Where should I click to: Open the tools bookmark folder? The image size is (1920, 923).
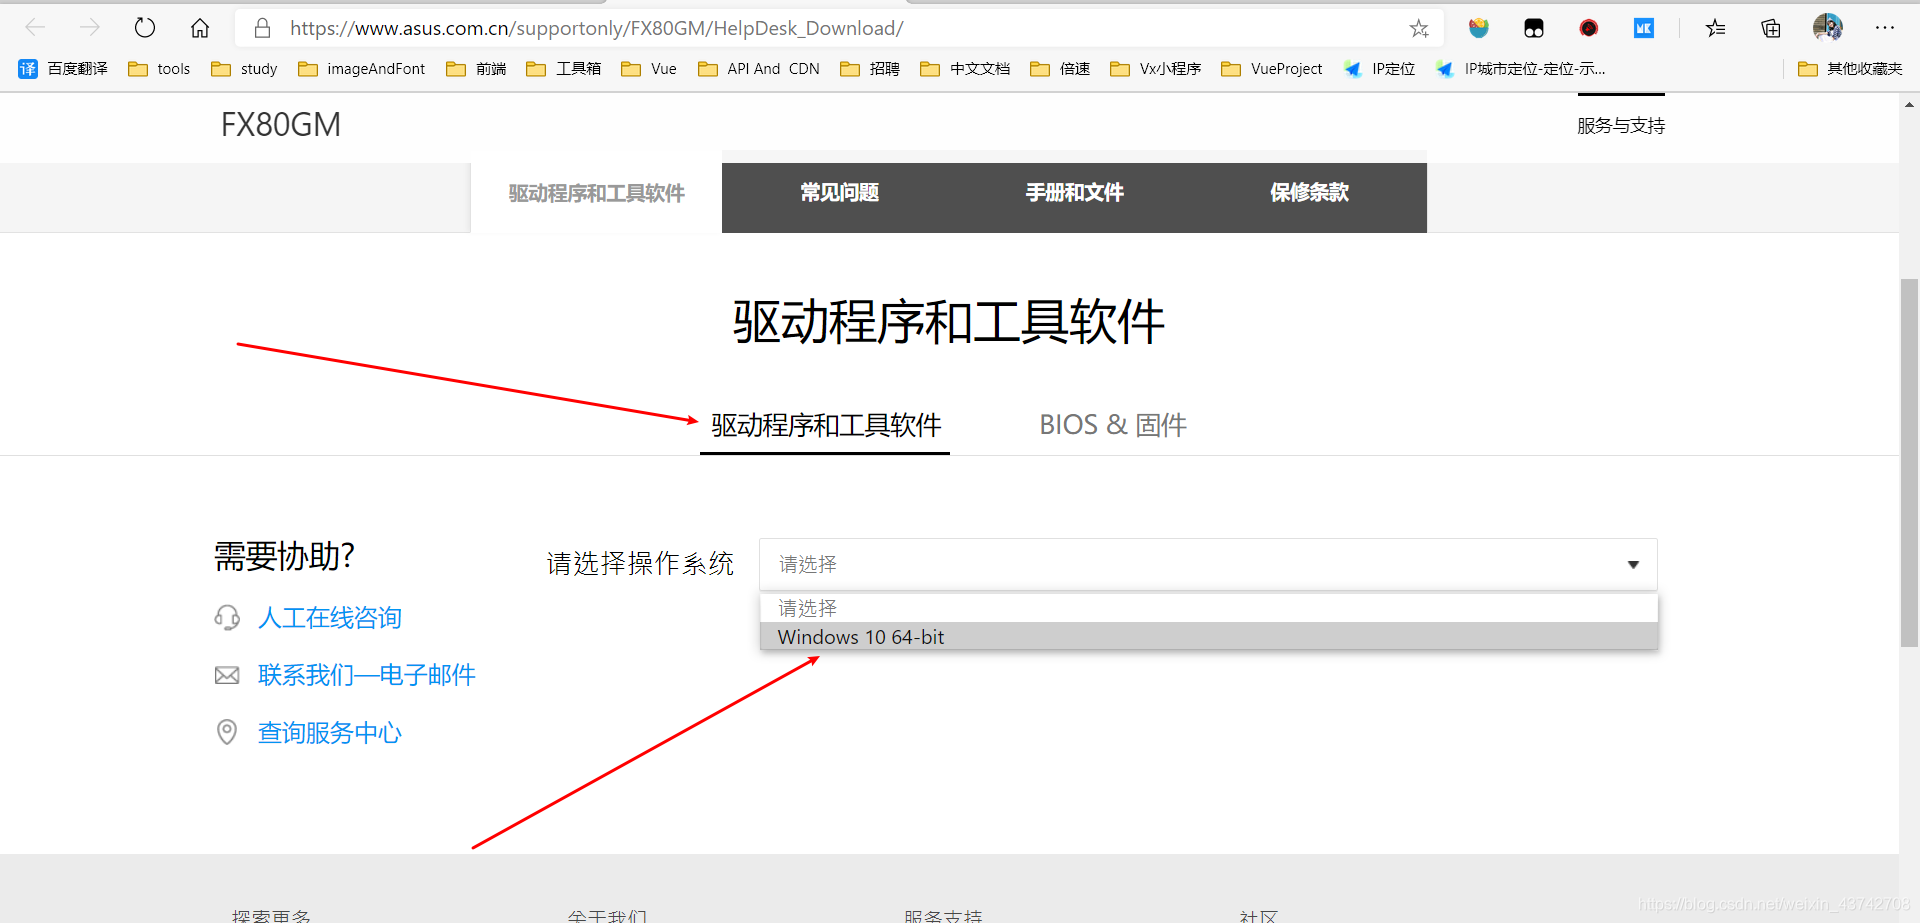tap(160, 69)
